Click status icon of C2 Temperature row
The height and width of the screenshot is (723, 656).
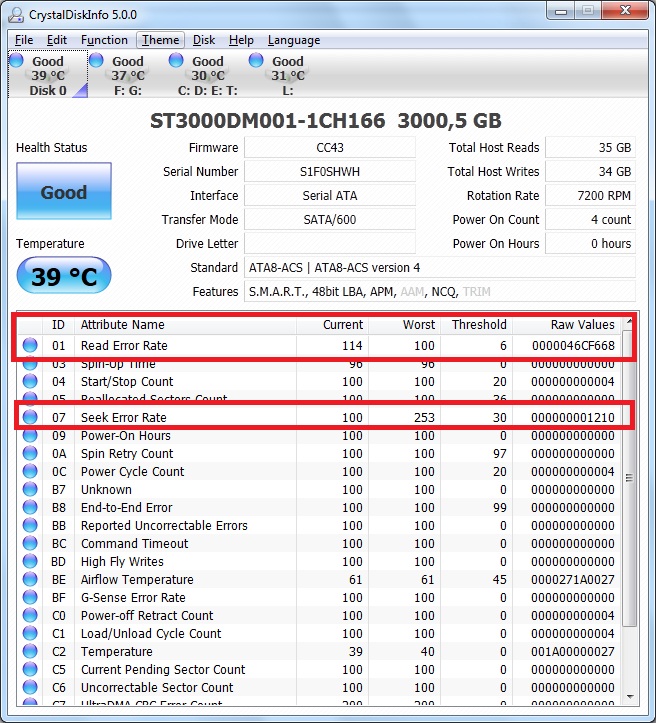point(30,651)
